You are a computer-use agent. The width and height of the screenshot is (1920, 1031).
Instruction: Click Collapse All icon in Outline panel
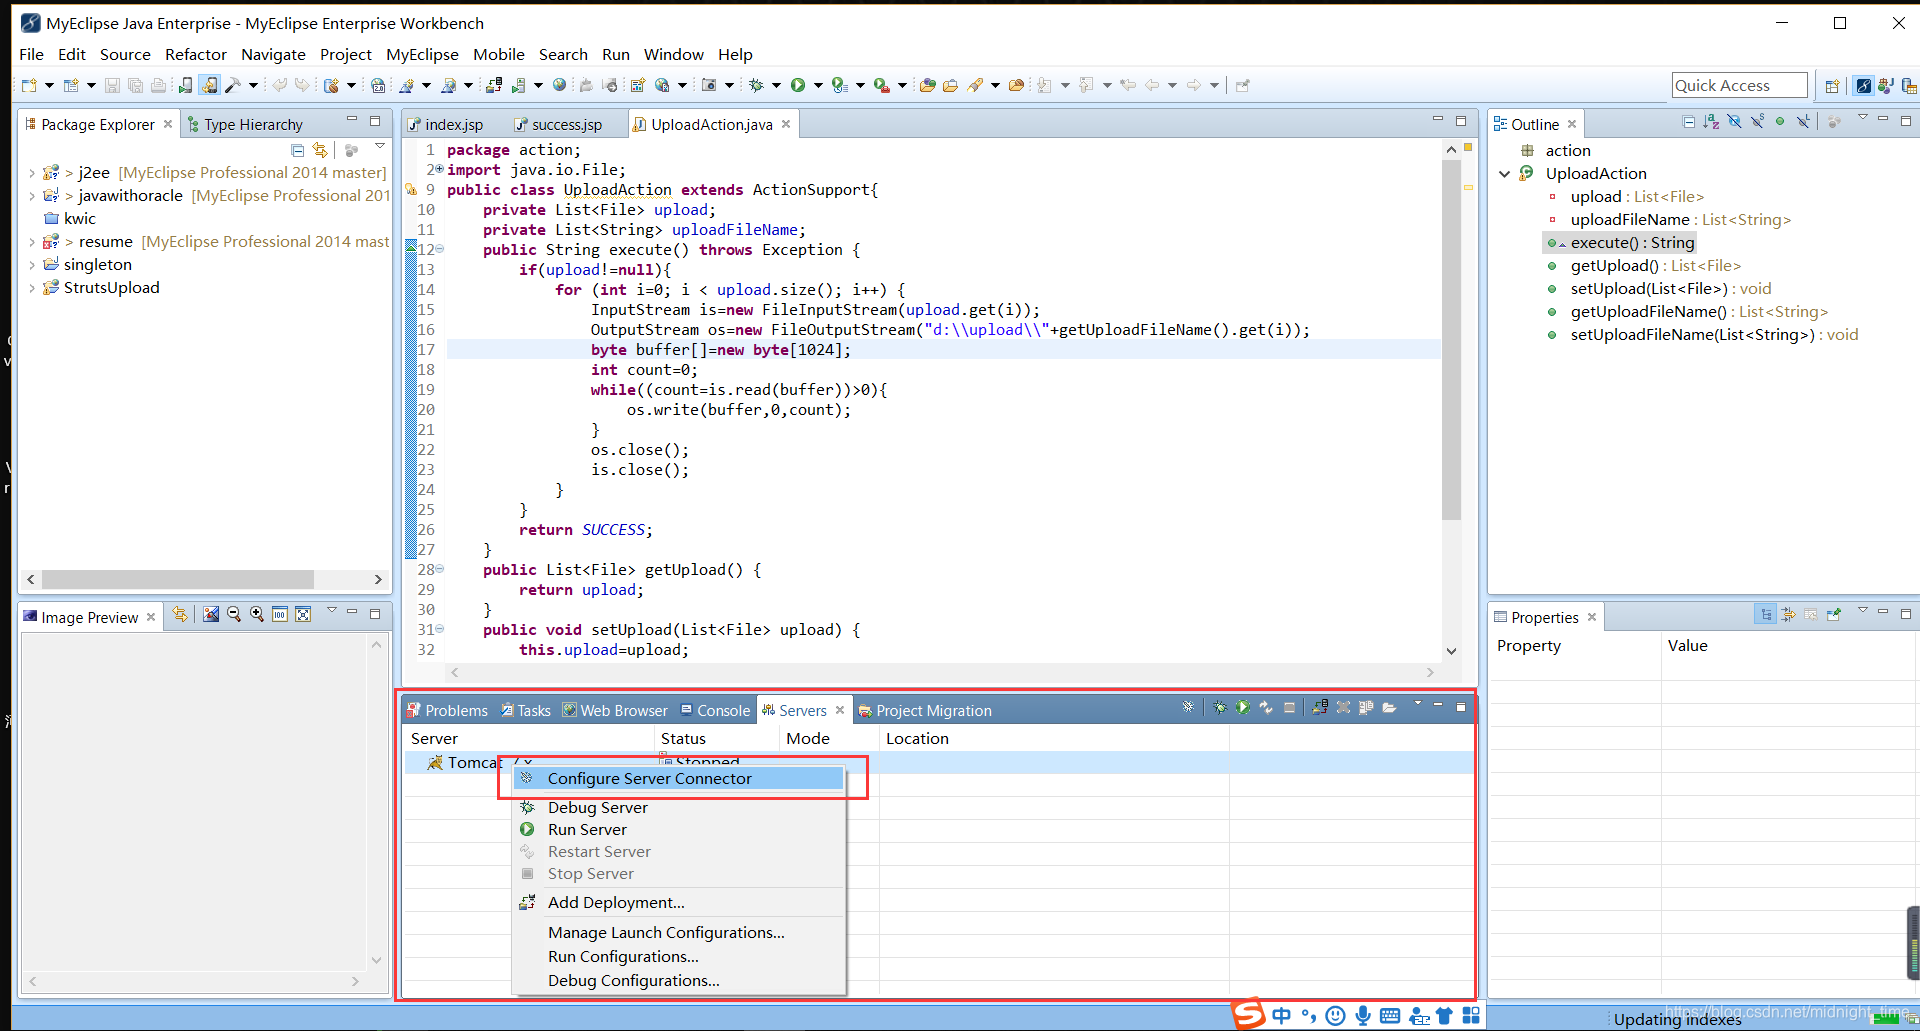coord(1689,122)
